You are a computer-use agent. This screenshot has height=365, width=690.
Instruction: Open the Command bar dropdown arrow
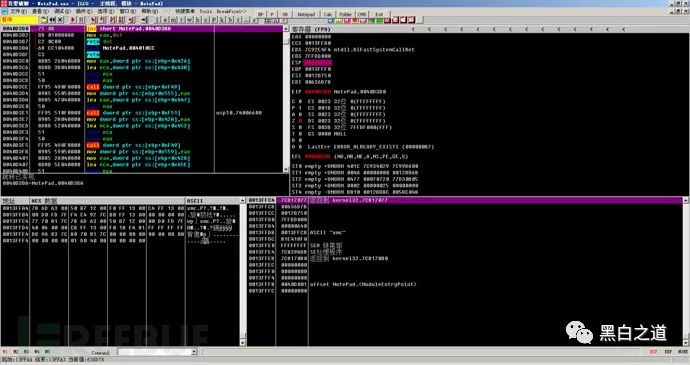[x=194, y=352]
